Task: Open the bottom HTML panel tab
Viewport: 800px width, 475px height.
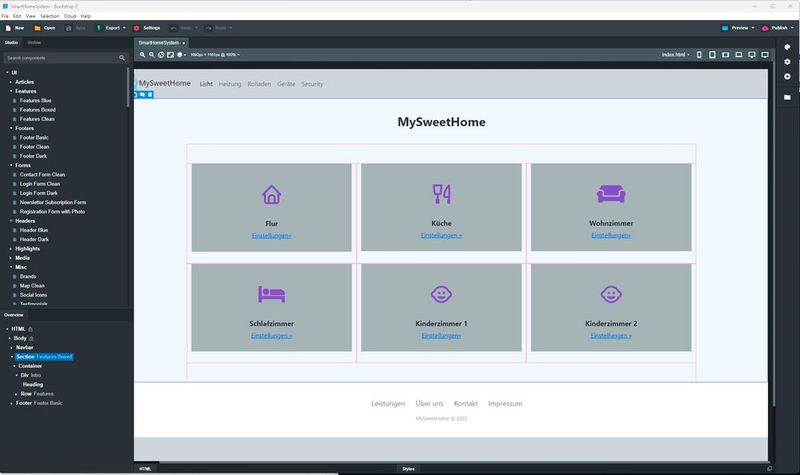Action: click(145, 469)
